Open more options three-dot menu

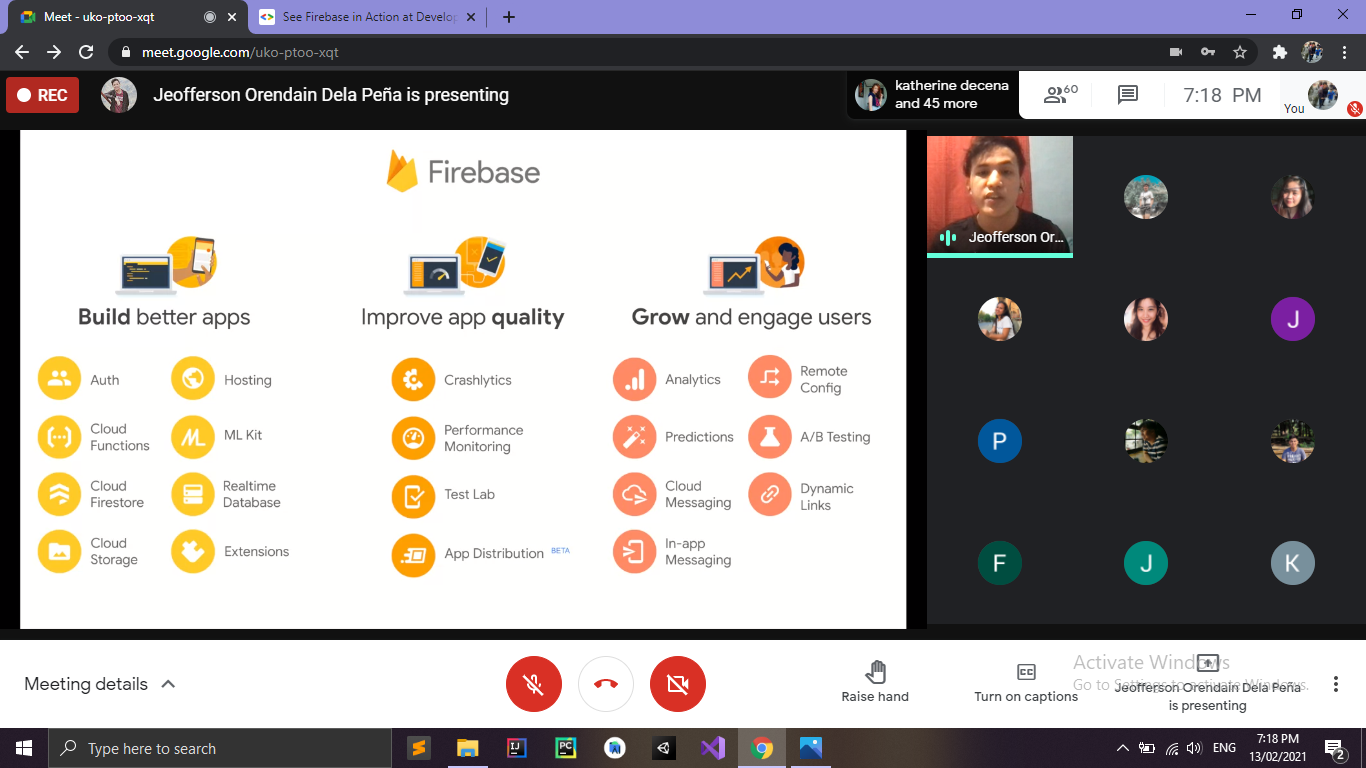pos(1336,684)
